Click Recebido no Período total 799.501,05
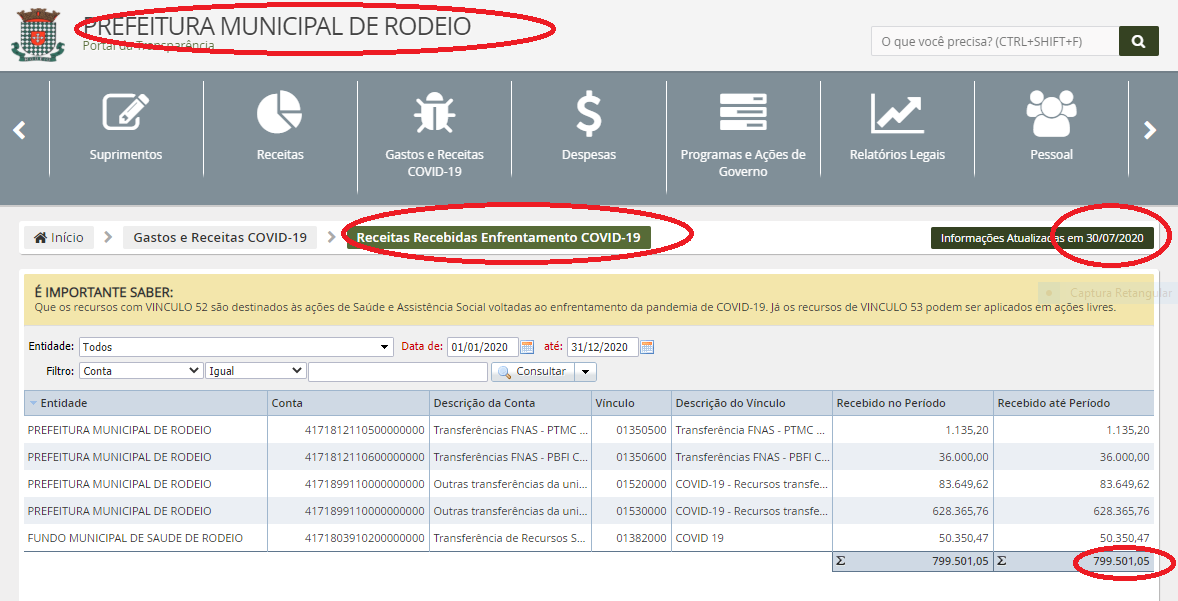1178x601 pixels. pos(961,561)
